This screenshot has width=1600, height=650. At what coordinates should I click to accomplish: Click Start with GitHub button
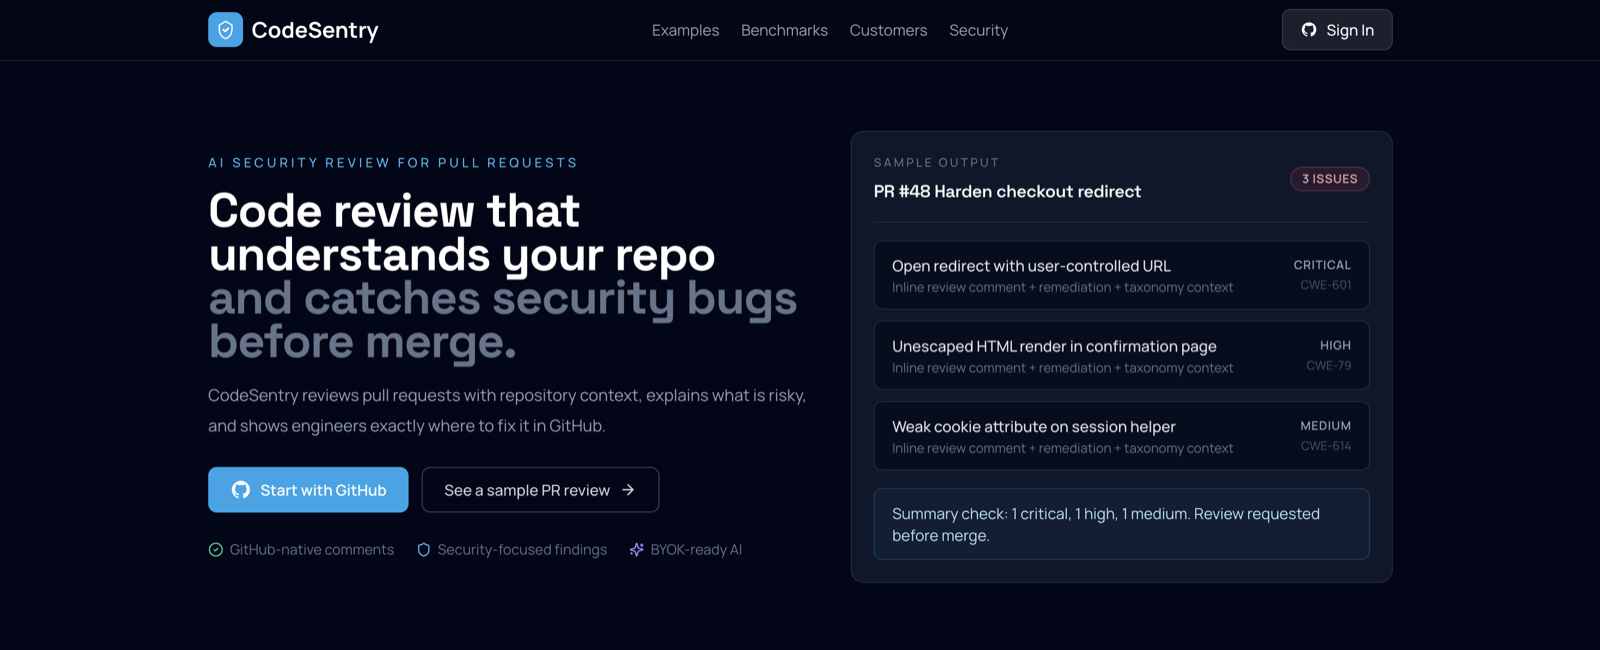pyautogui.click(x=308, y=490)
